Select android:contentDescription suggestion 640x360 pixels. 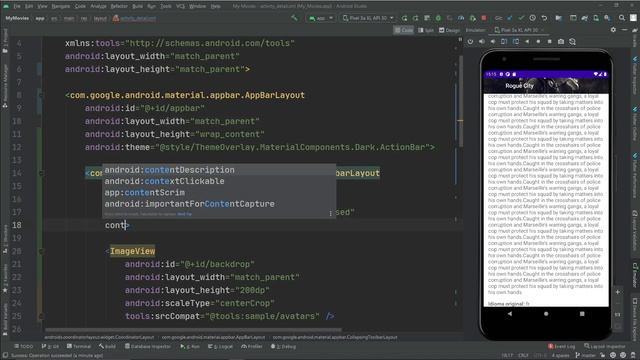click(x=219, y=170)
